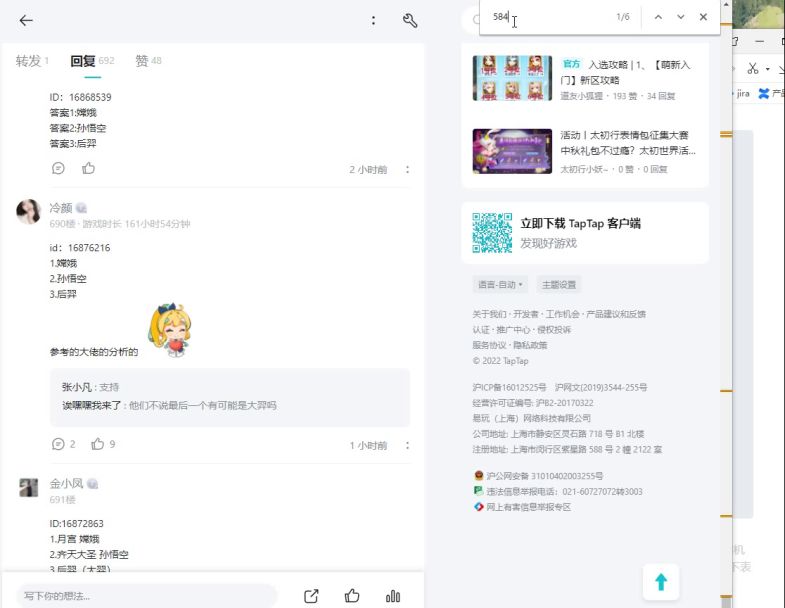
Task: Toggle like with bottom bar thumbs-up
Action: click(x=352, y=596)
